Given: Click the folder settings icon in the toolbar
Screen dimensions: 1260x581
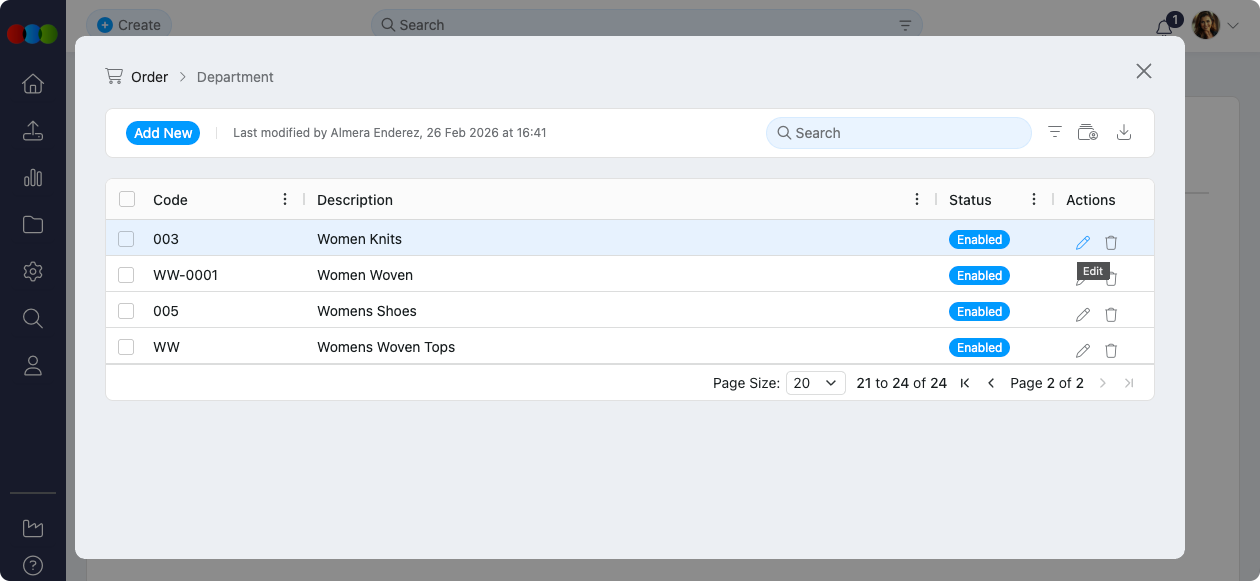Looking at the screenshot, I should (x=1087, y=132).
